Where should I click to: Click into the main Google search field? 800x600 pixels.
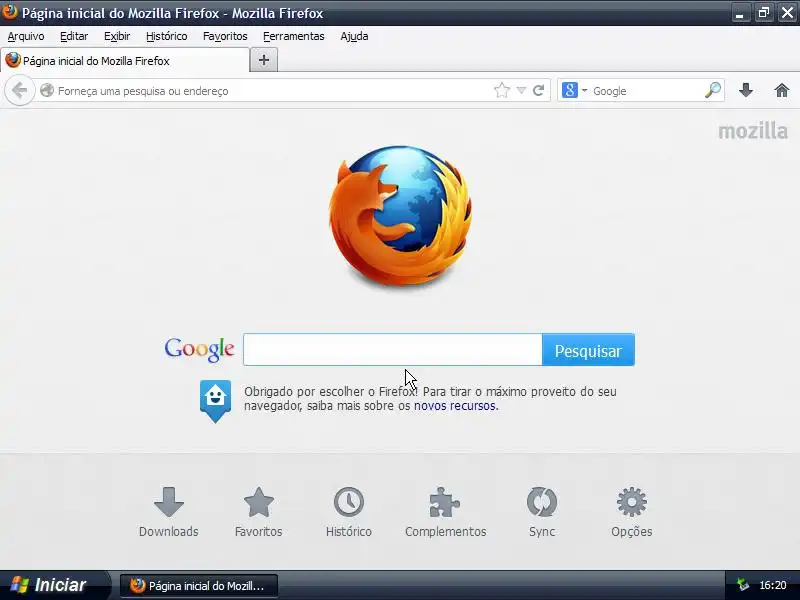[x=393, y=350]
